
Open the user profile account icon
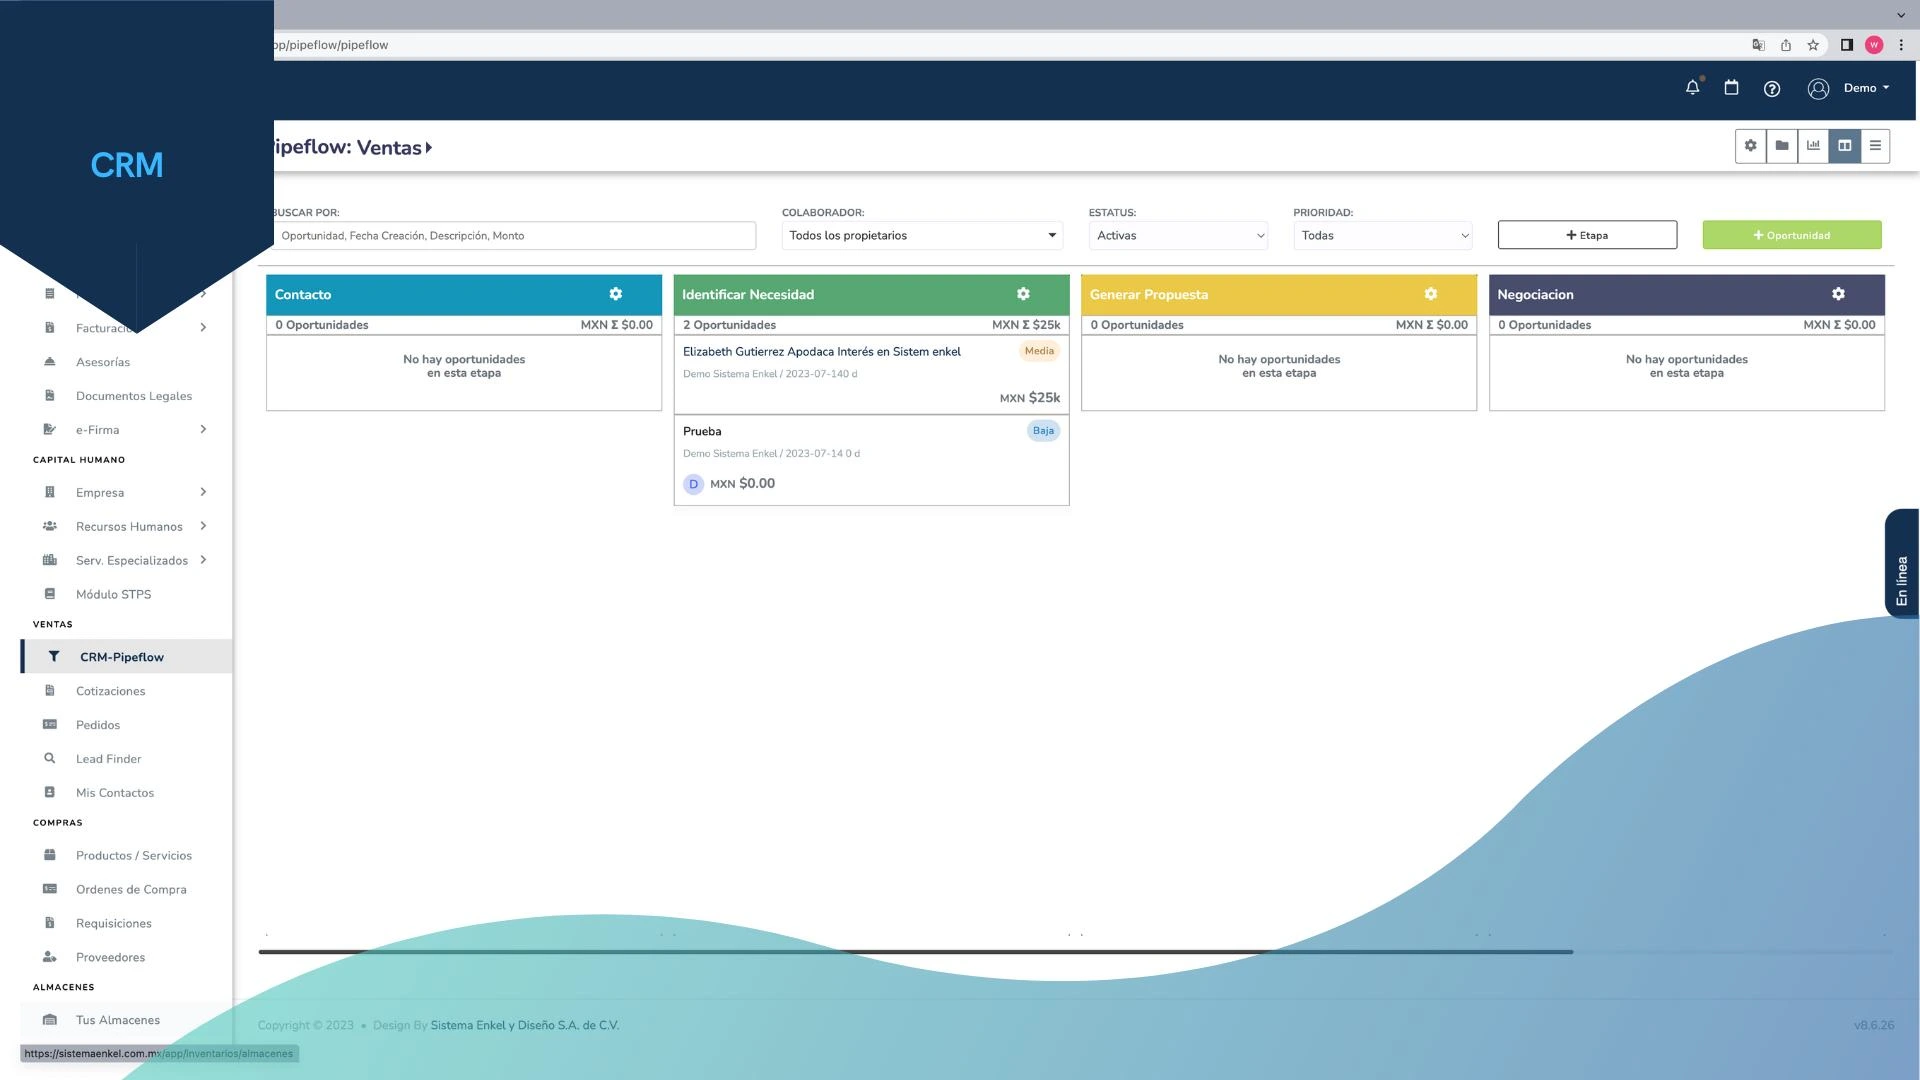(x=1817, y=88)
